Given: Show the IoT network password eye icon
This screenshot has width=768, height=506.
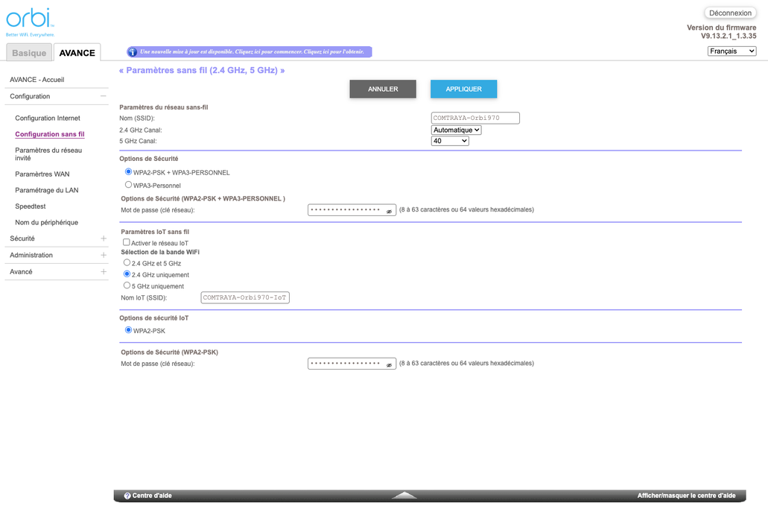Looking at the screenshot, I should [x=389, y=364].
